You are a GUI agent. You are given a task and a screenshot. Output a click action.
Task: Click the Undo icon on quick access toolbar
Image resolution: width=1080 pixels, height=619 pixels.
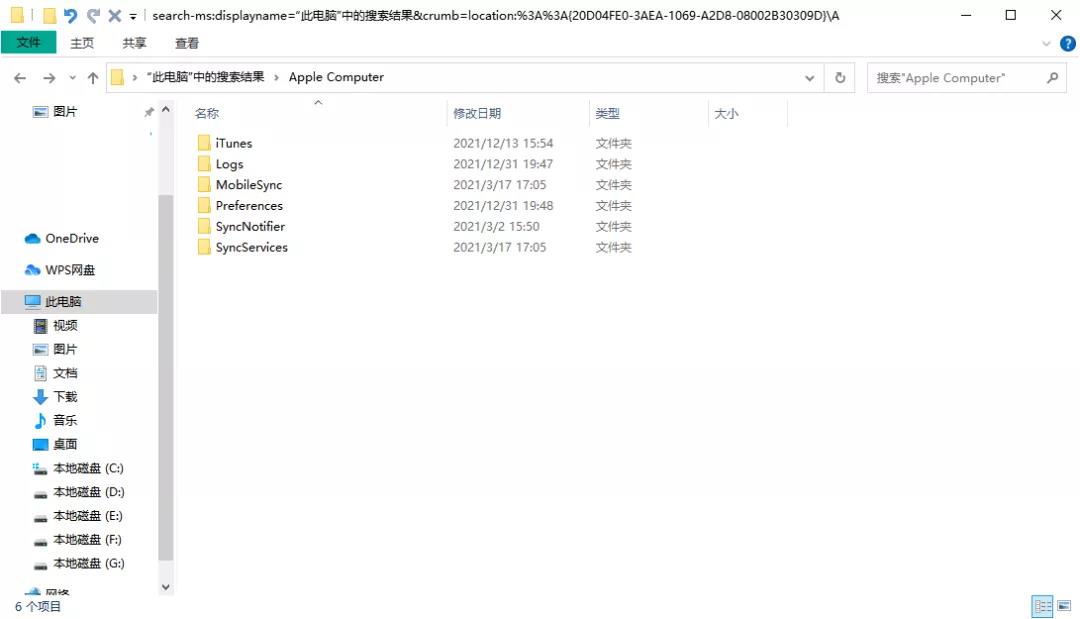[70, 15]
